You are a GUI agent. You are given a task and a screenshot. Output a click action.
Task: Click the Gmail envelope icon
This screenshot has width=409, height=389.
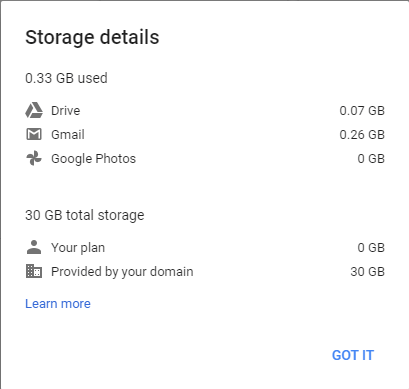(x=34, y=134)
